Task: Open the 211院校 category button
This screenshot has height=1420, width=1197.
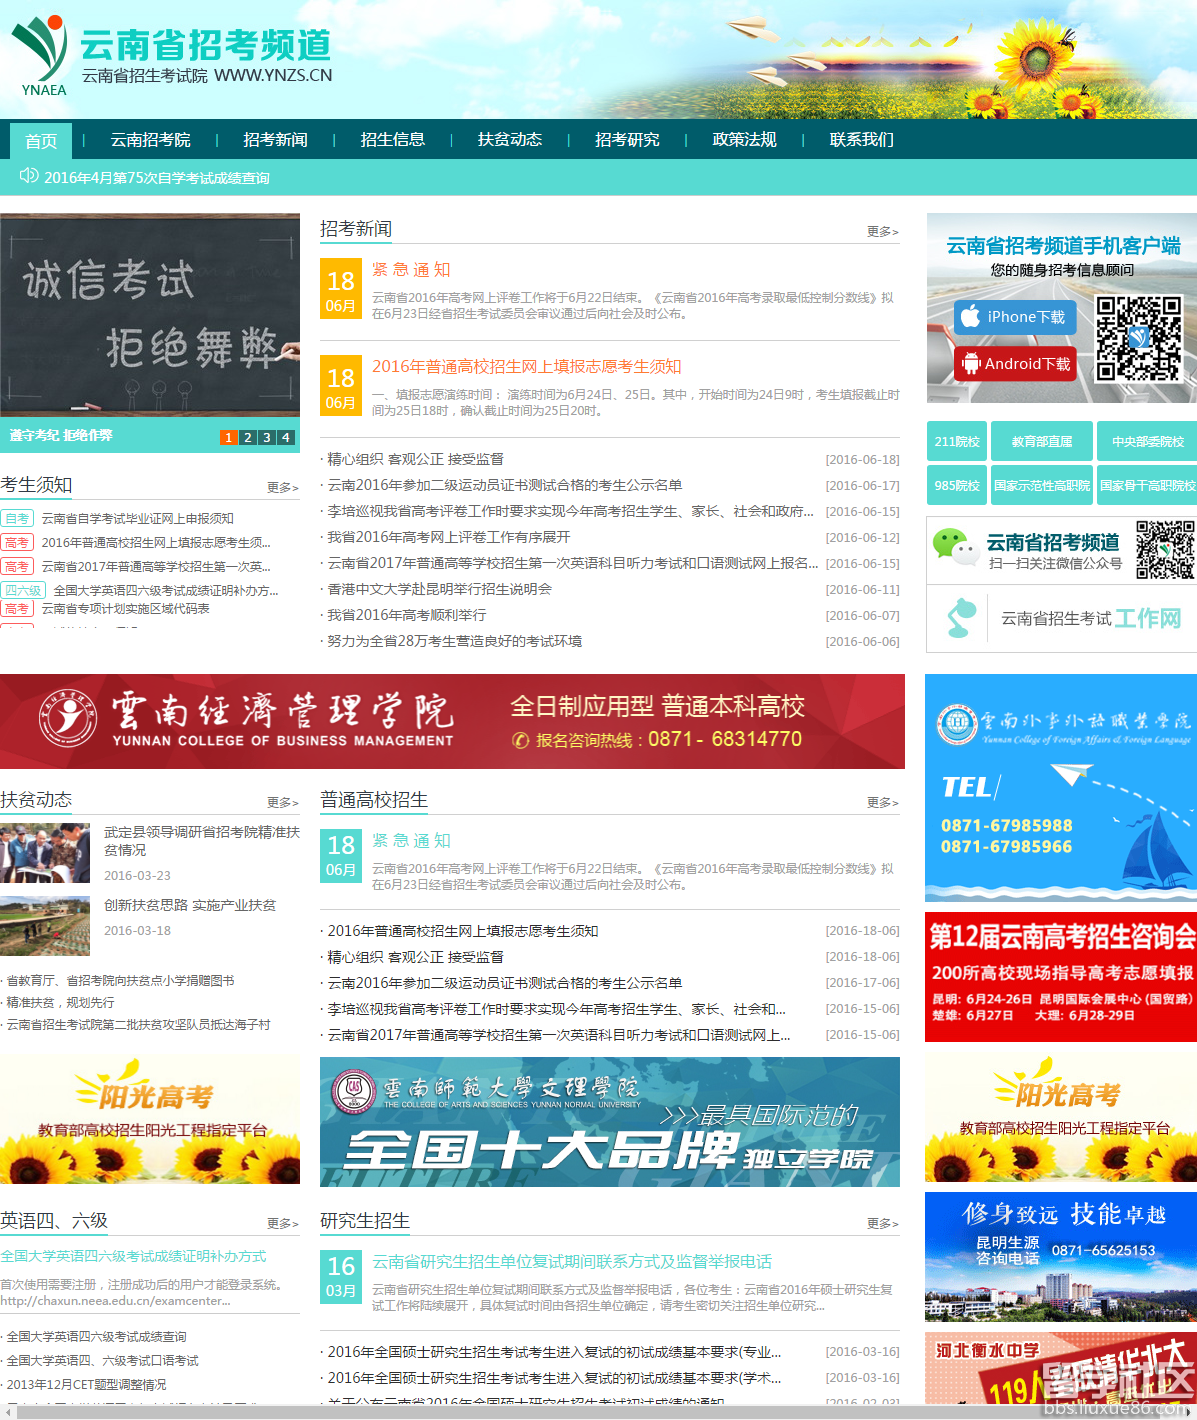Action: pos(957,441)
